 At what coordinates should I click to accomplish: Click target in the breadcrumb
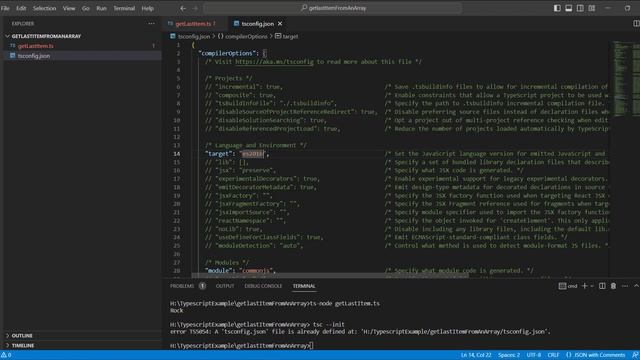pyautogui.click(x=290, y=36)
